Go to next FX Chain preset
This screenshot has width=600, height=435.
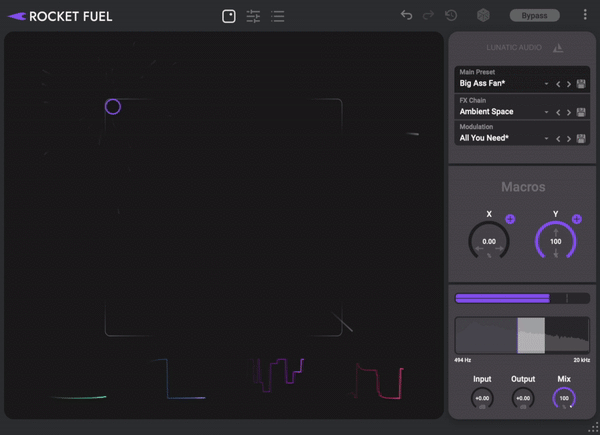(569, 112)
